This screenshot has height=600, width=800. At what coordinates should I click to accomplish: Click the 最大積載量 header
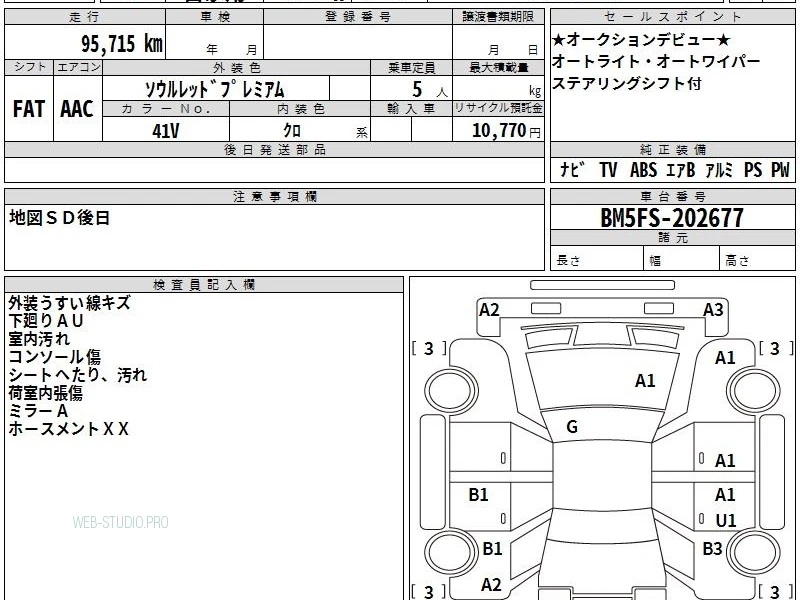pyautogui.click(x=498, y=67)
